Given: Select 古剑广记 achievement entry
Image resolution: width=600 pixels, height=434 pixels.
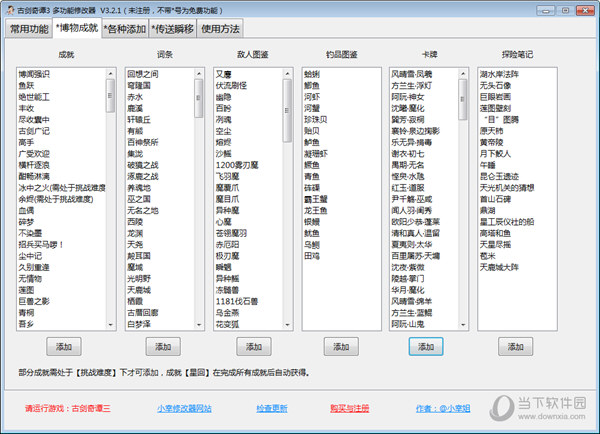Looking at the screenshot, I should pos(34,131).
